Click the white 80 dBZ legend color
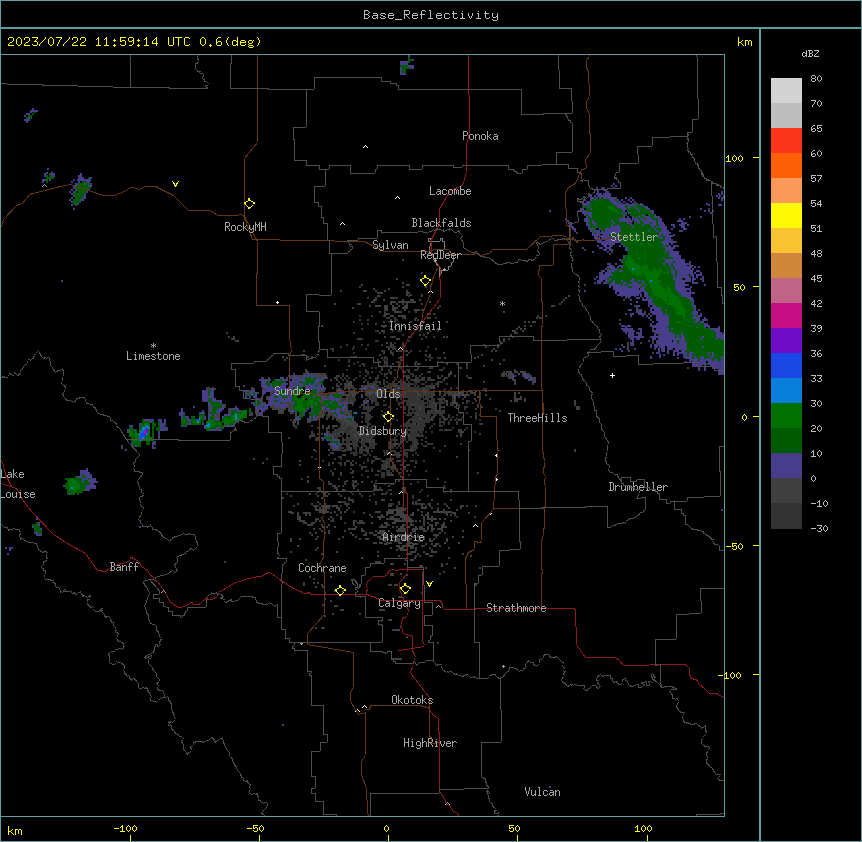 coord(786,91)
